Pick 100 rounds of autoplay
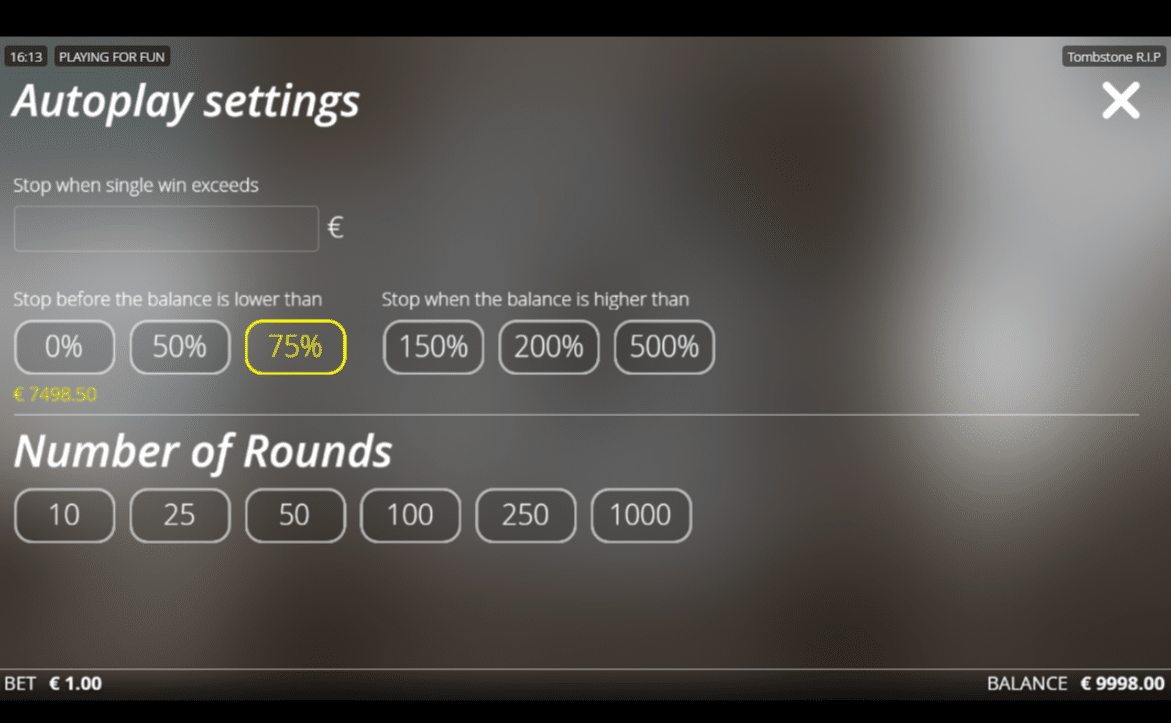Screen dimensions: 1171x723 coord(410,515)
